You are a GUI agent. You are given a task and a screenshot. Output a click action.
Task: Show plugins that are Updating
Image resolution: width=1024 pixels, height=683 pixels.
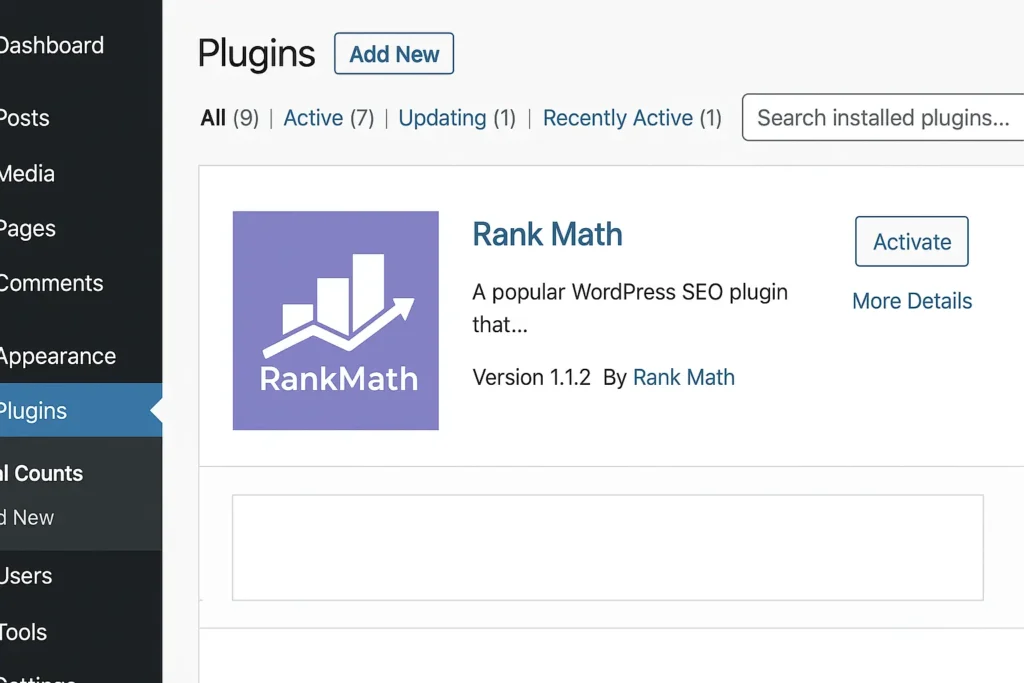pos(442,117)
